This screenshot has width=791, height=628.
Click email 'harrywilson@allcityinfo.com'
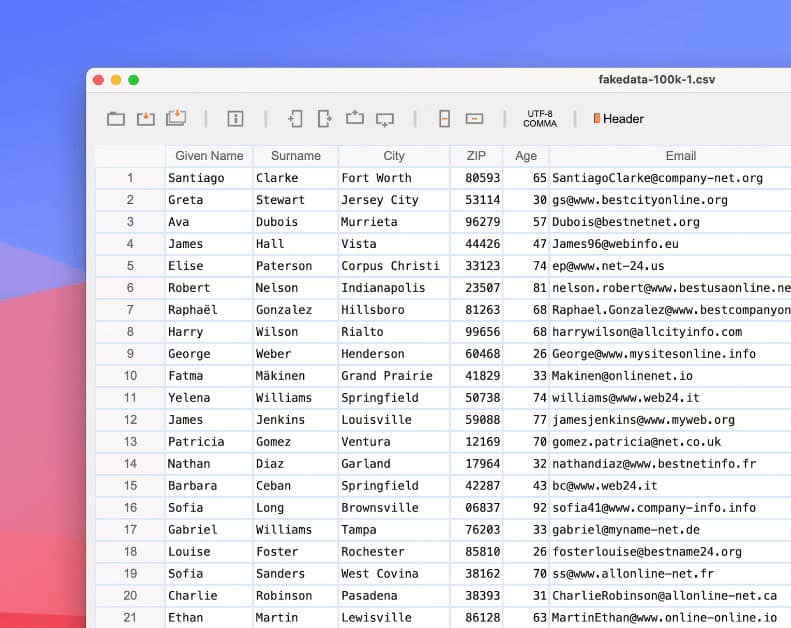tap(670, 331)
